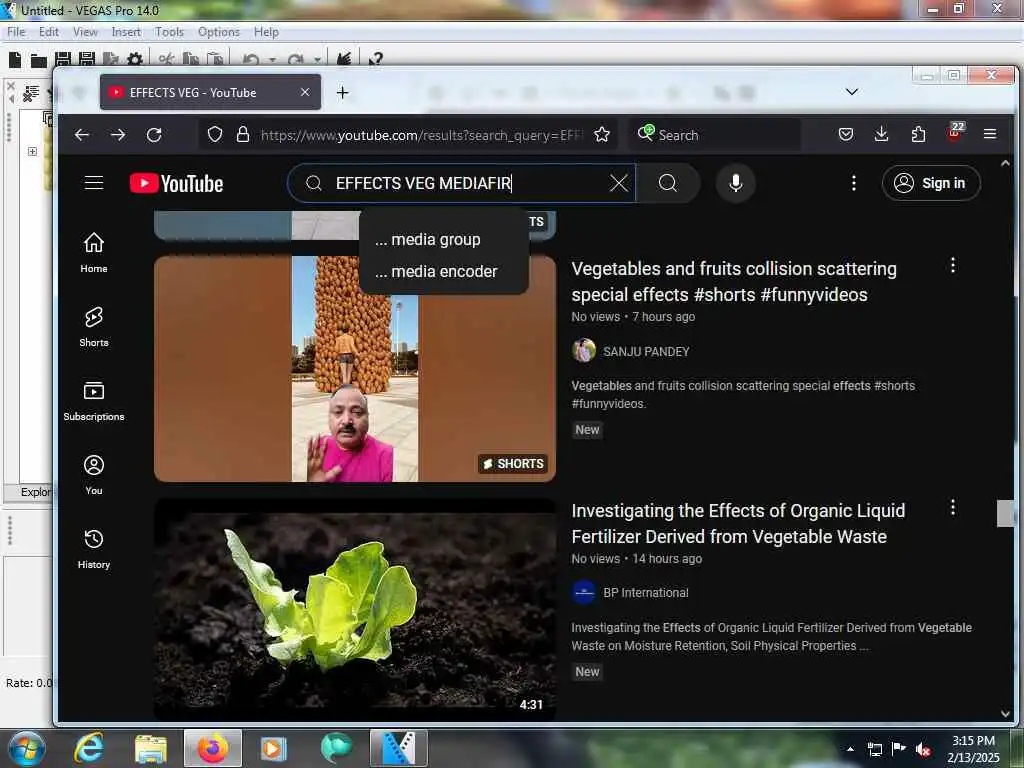Image resolution: width=1024 pixels, height=768 pixels.
Task: Click Interactive tutorials icon in VEGAS toolbar
Action: tap(344, 60)
